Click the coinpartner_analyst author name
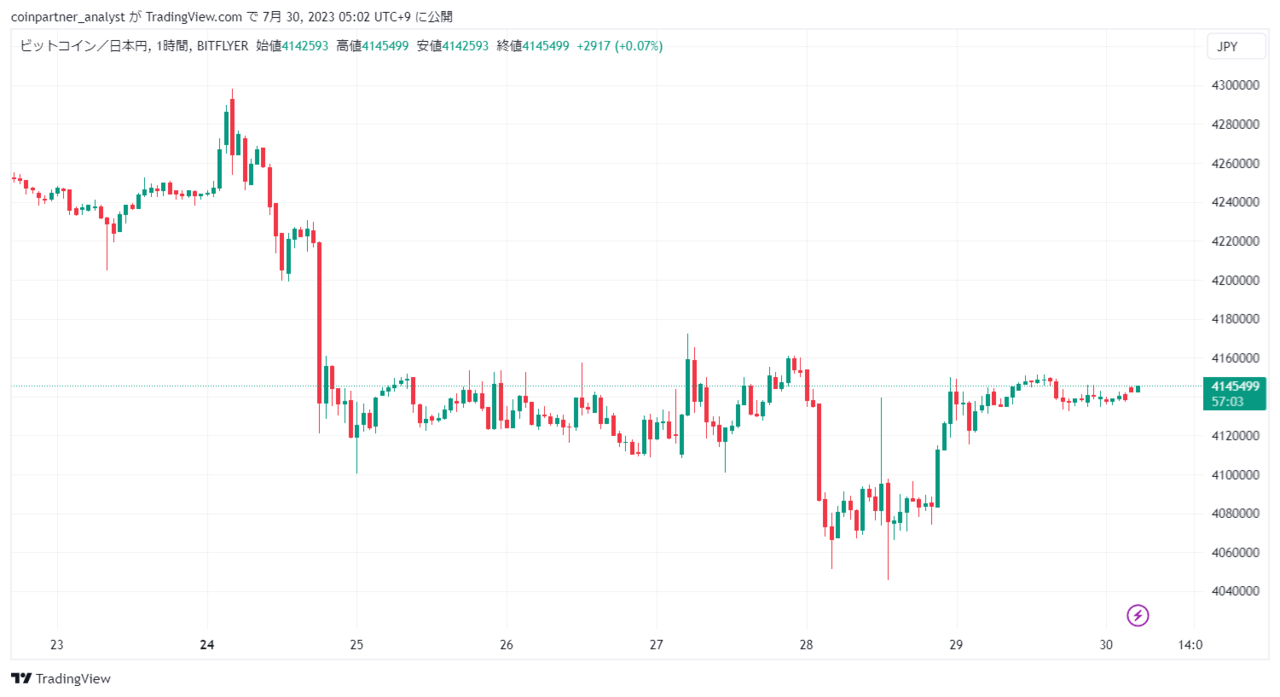 (x=67, y=16)
